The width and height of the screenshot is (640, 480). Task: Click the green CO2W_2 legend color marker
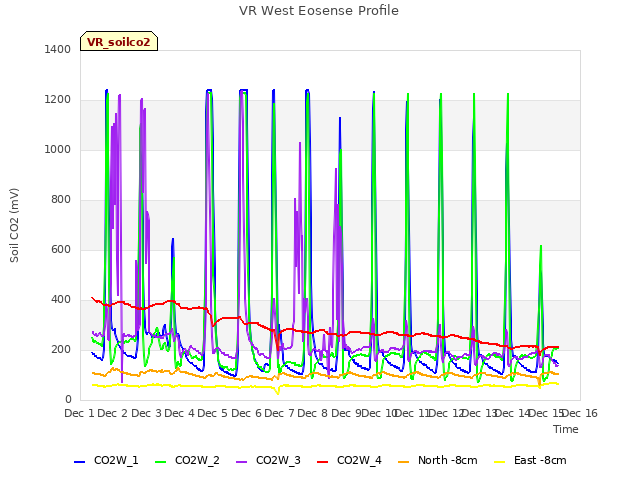(x=160, y=462)
